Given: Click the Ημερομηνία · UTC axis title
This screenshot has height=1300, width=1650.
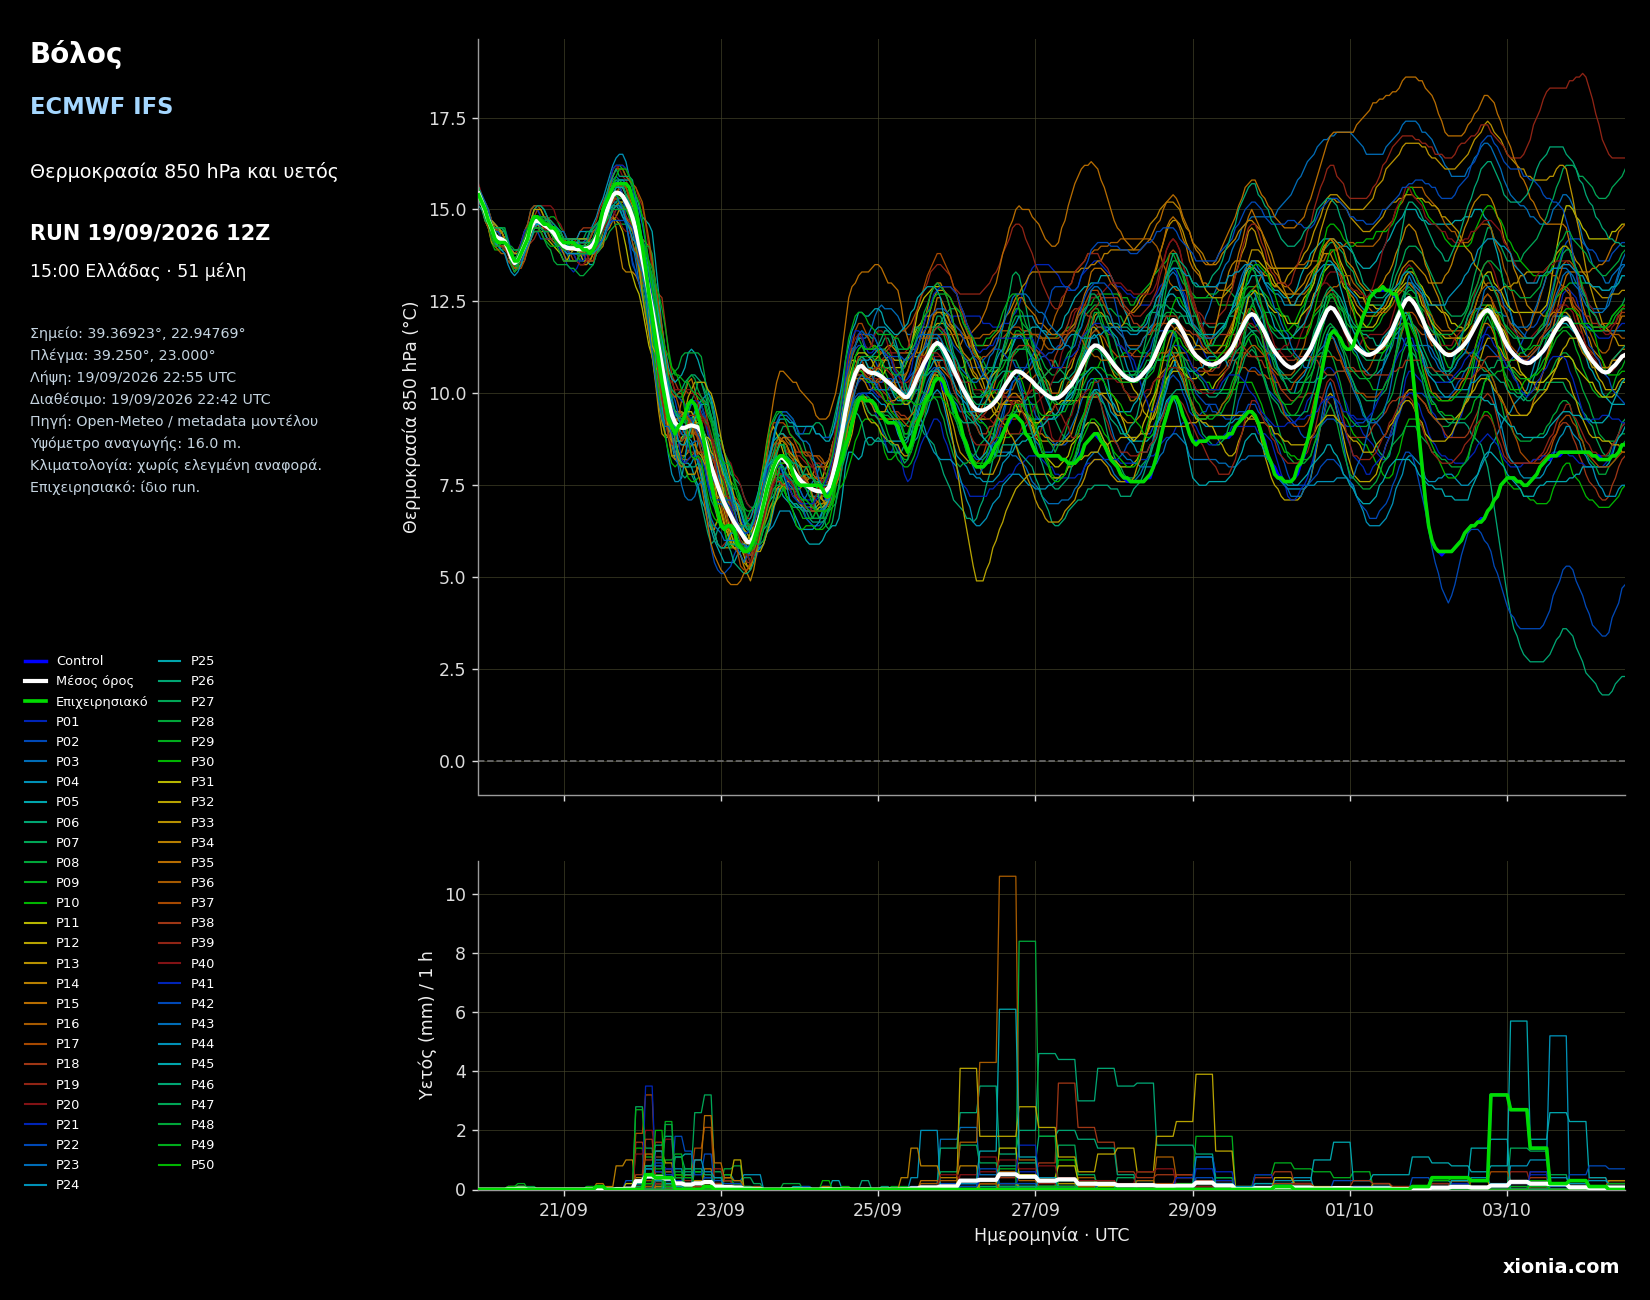Looking at the screenshot, I should coord(1051,1236).
